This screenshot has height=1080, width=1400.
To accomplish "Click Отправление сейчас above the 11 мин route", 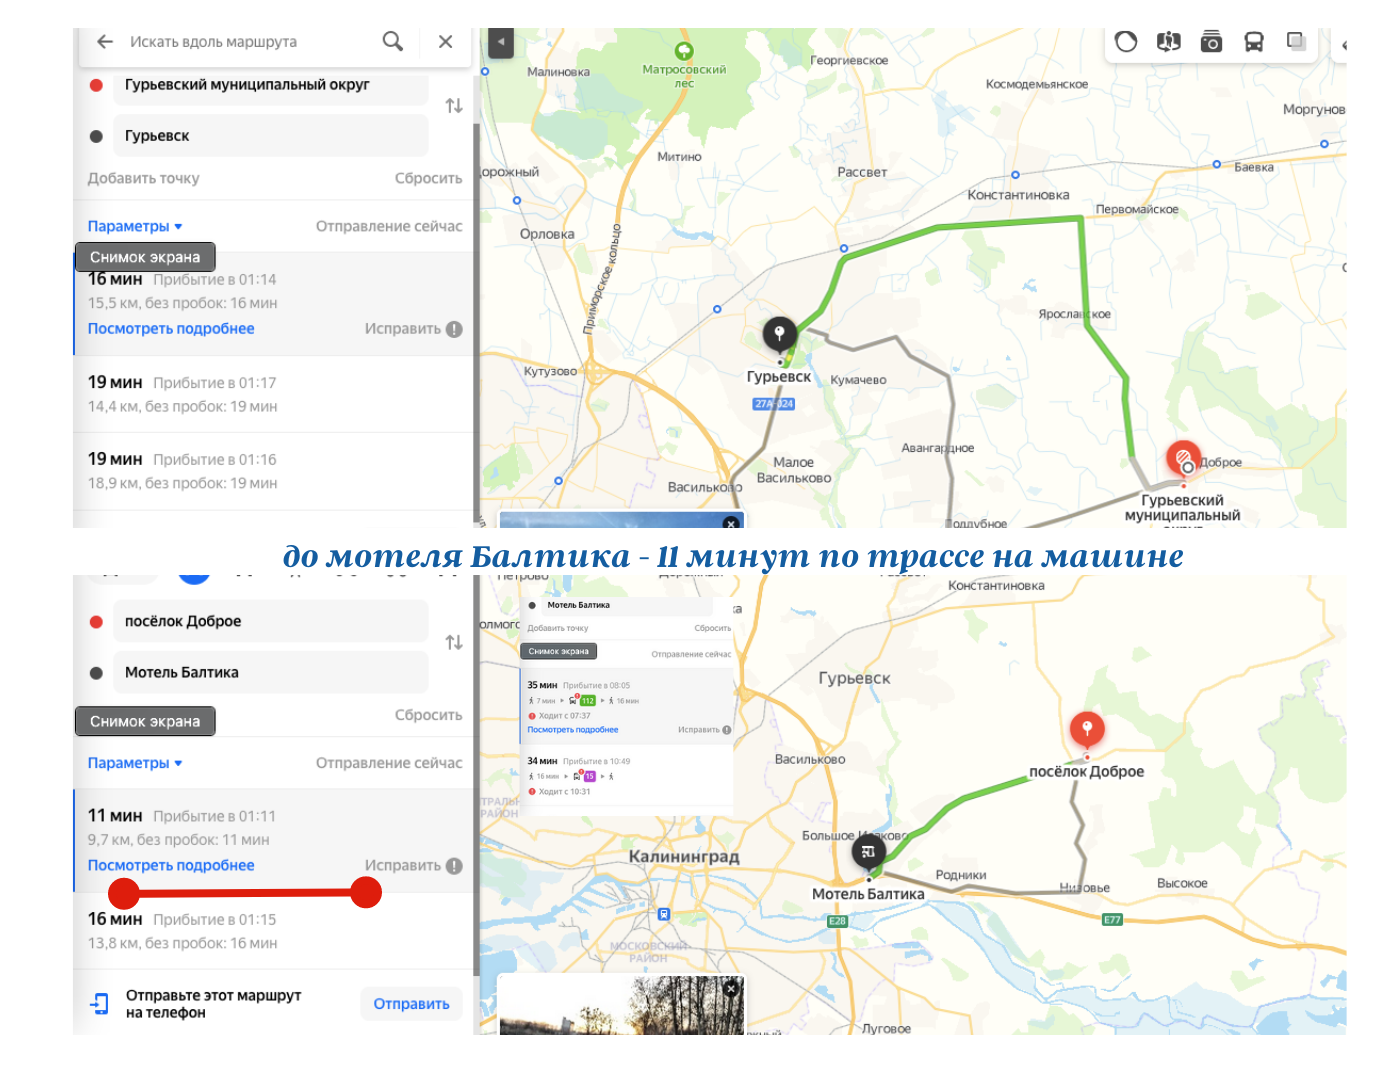I will coord(389,763).
